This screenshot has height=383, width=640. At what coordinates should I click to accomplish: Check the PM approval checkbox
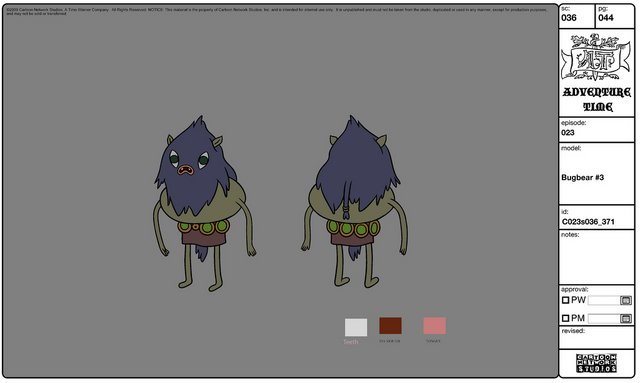pyautogui.click(x=565, y=318)
